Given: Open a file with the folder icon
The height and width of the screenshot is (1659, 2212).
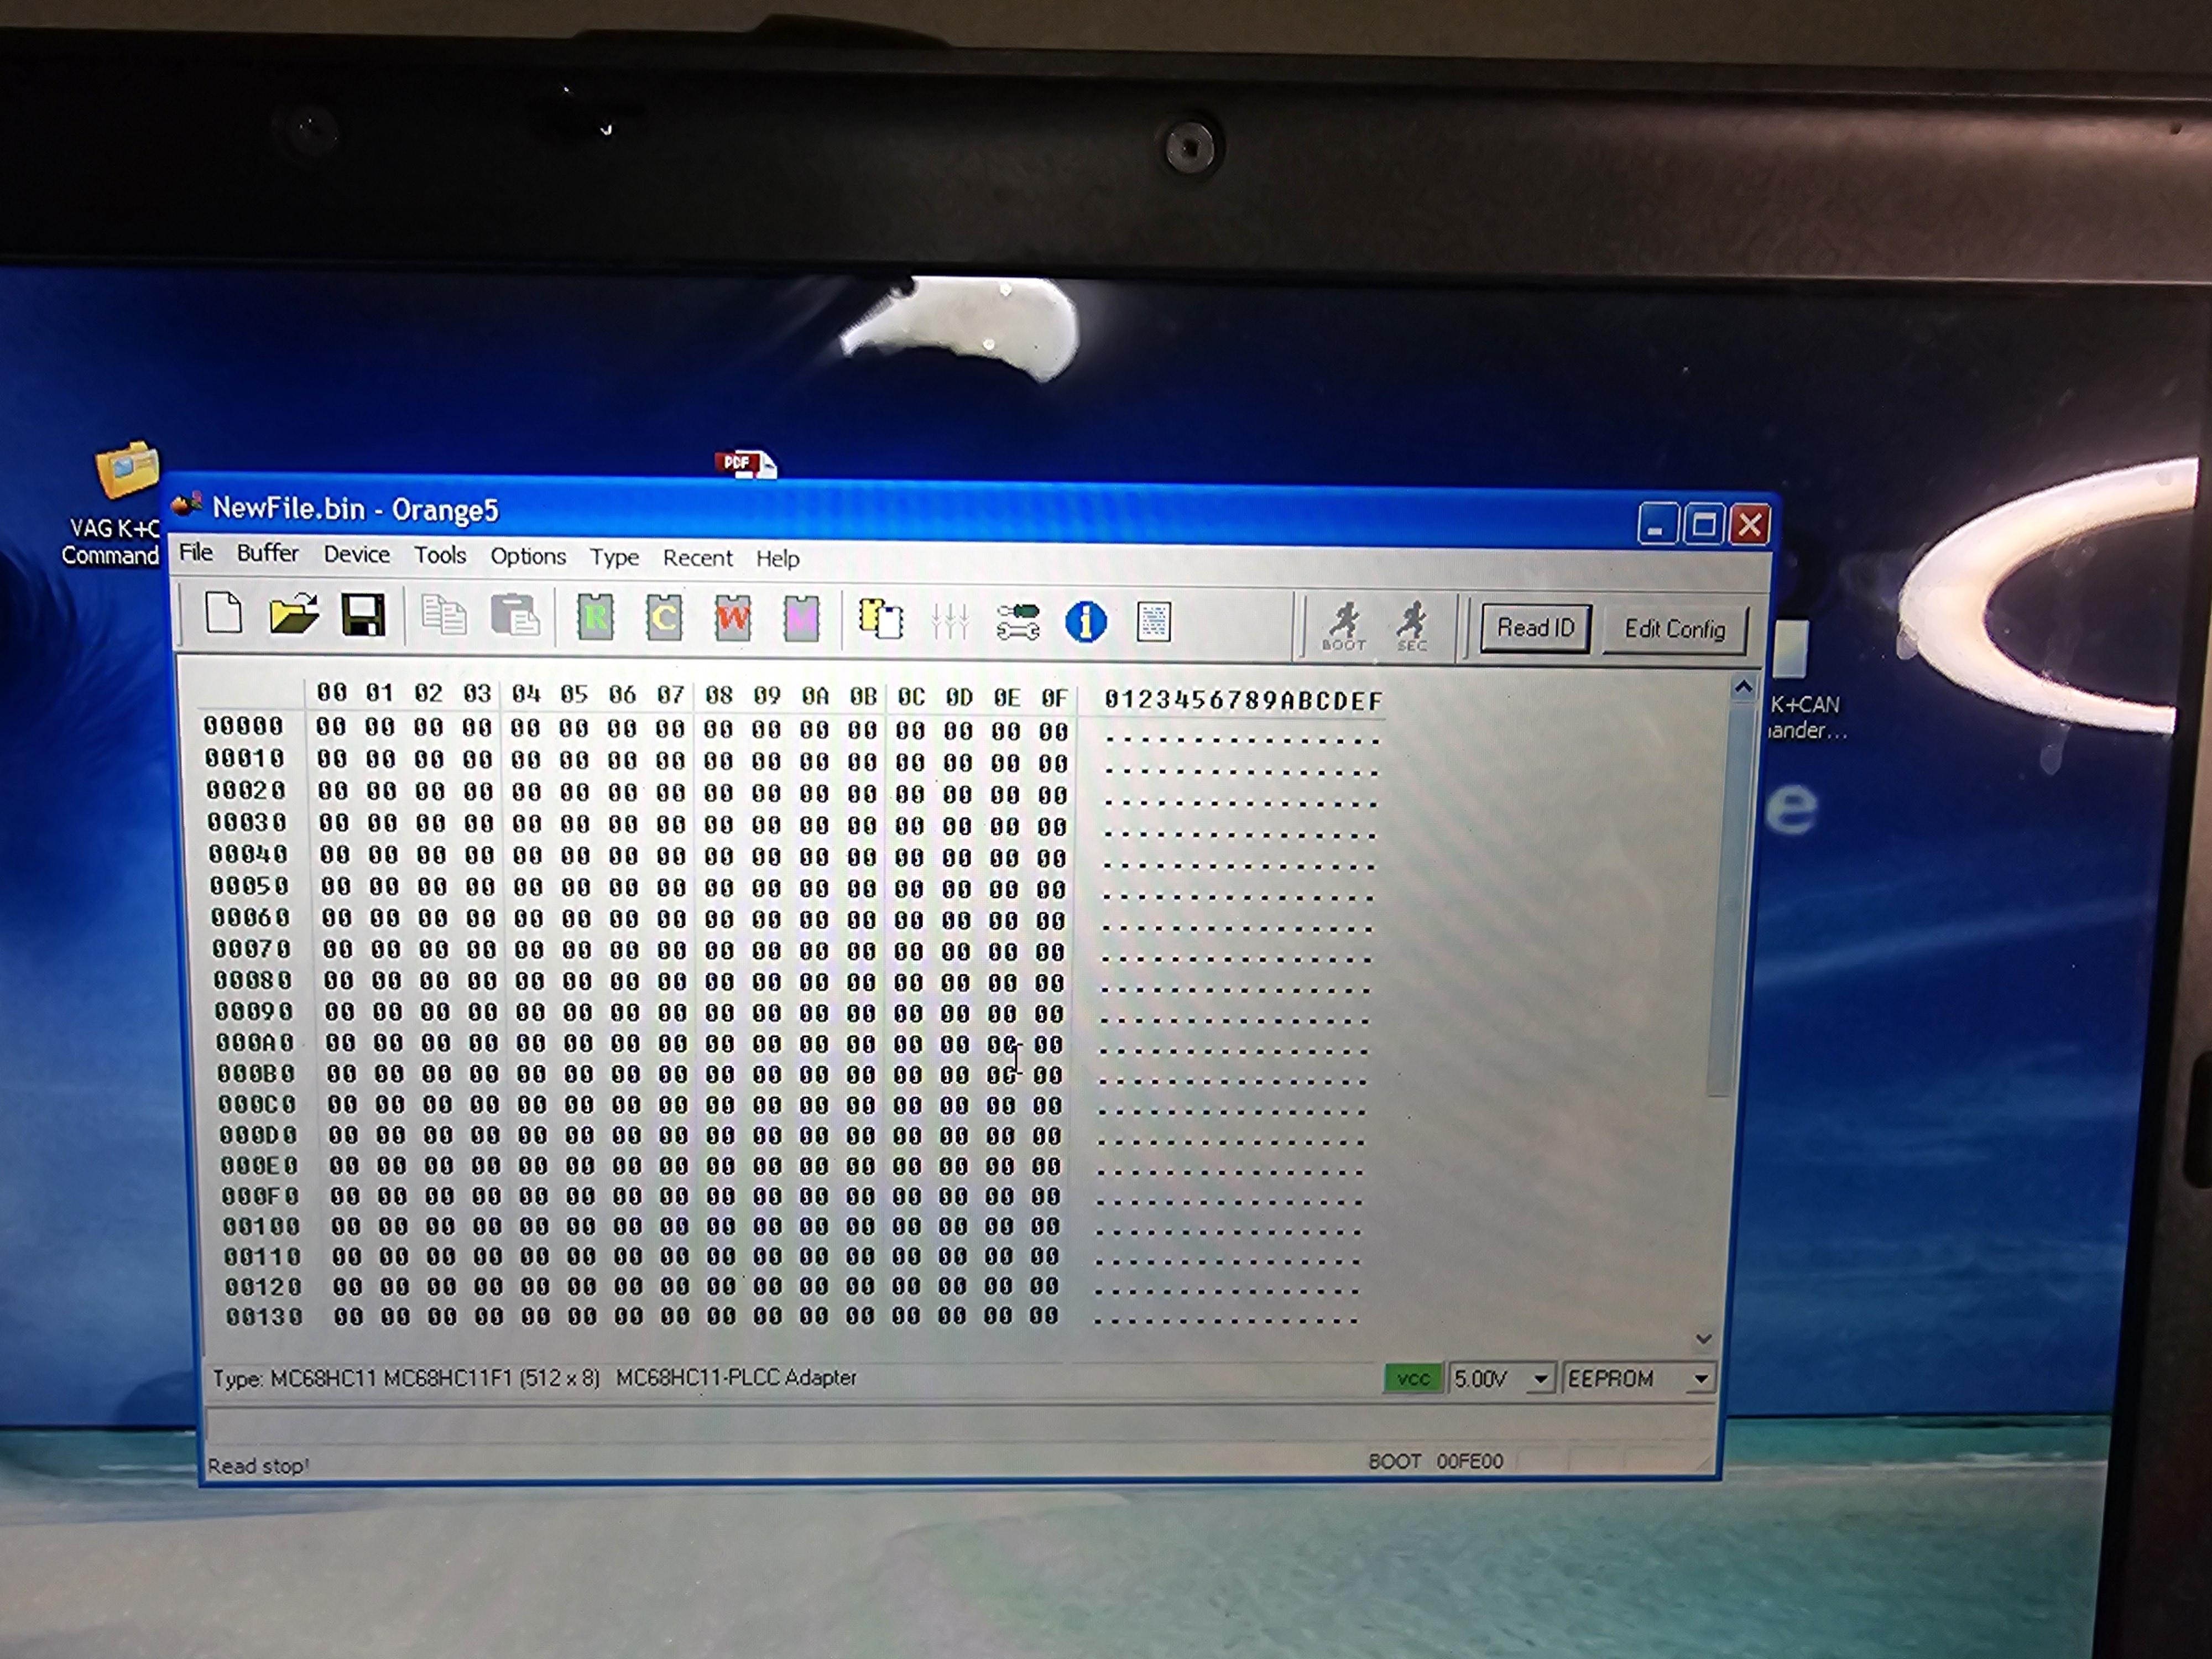Looking at the screenshot, I should (294, 615).
